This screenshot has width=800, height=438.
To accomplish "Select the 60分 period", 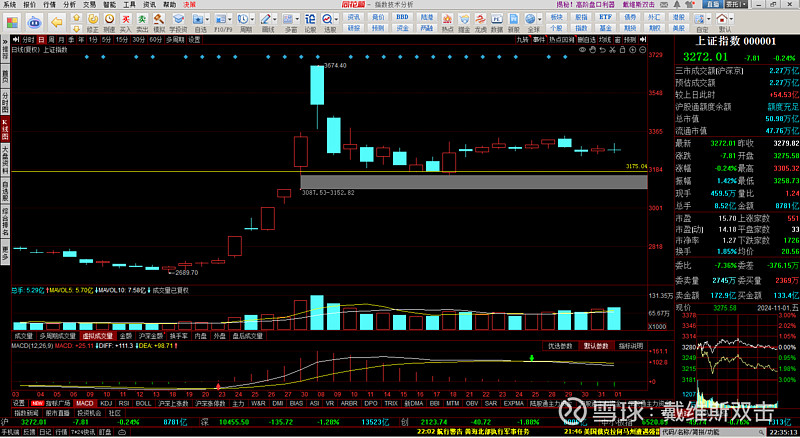I will [x=156, y=39].
